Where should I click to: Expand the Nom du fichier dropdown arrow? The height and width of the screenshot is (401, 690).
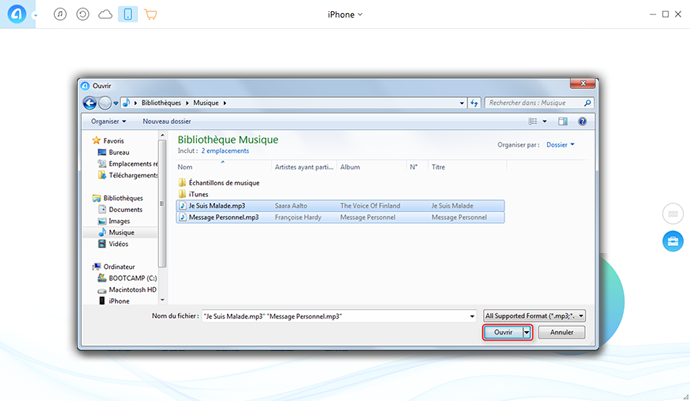pyautogui.click(x=472, y=316)
